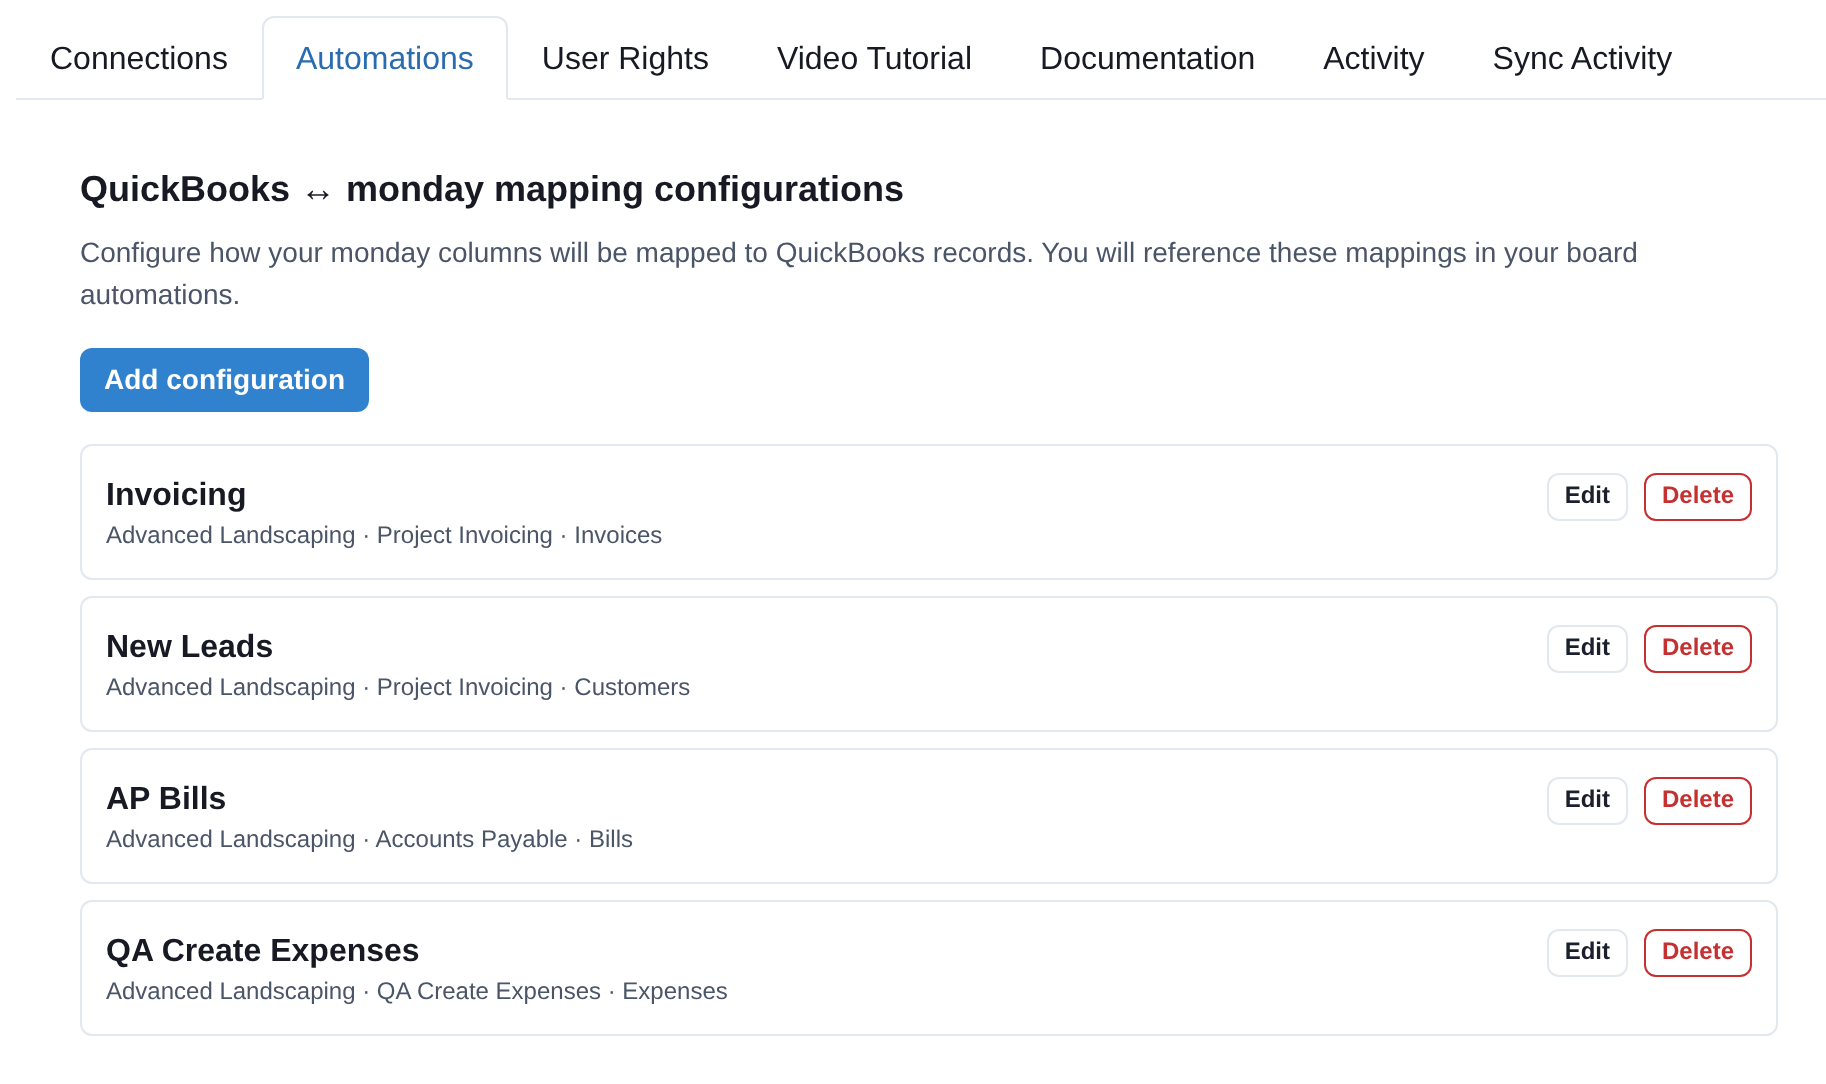The width and height of the screenshot is (1826, 1084).
Task: View the Activity tab
Action: (1373, 59)
